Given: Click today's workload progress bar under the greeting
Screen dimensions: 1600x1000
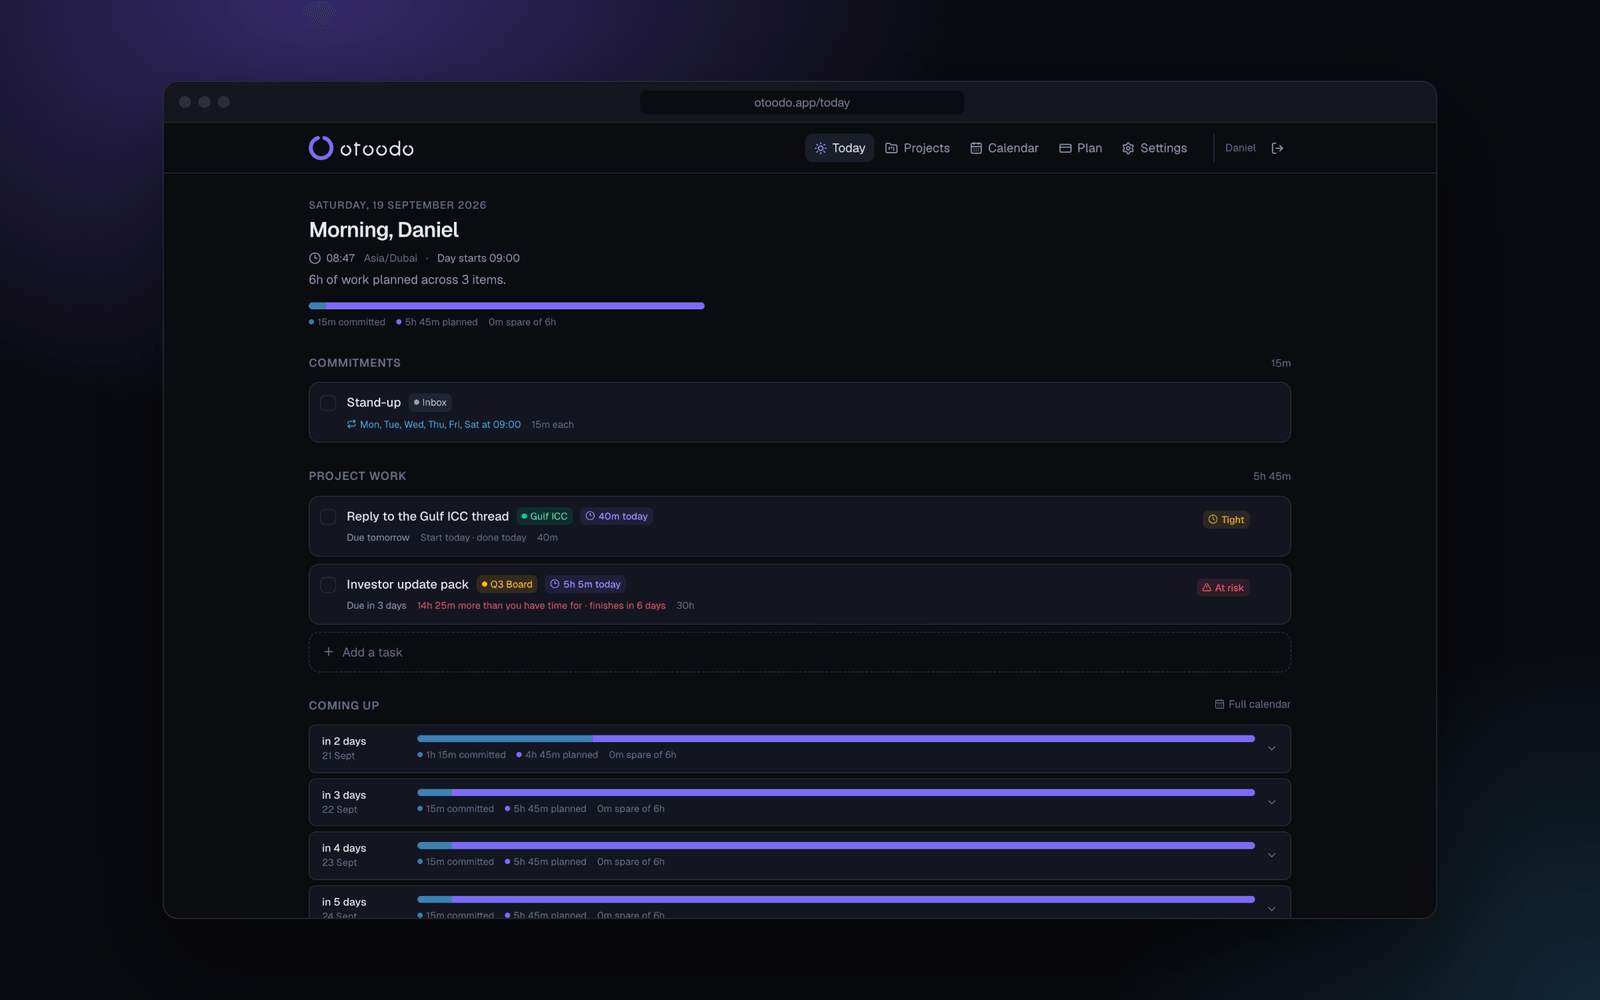Looking at the screenshot, I should (507, 306).
